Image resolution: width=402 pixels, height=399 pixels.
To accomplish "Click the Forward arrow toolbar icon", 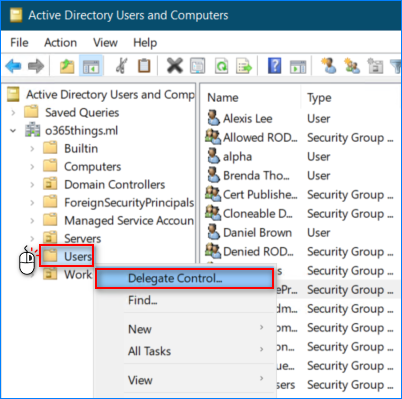I will click(36, 66).
